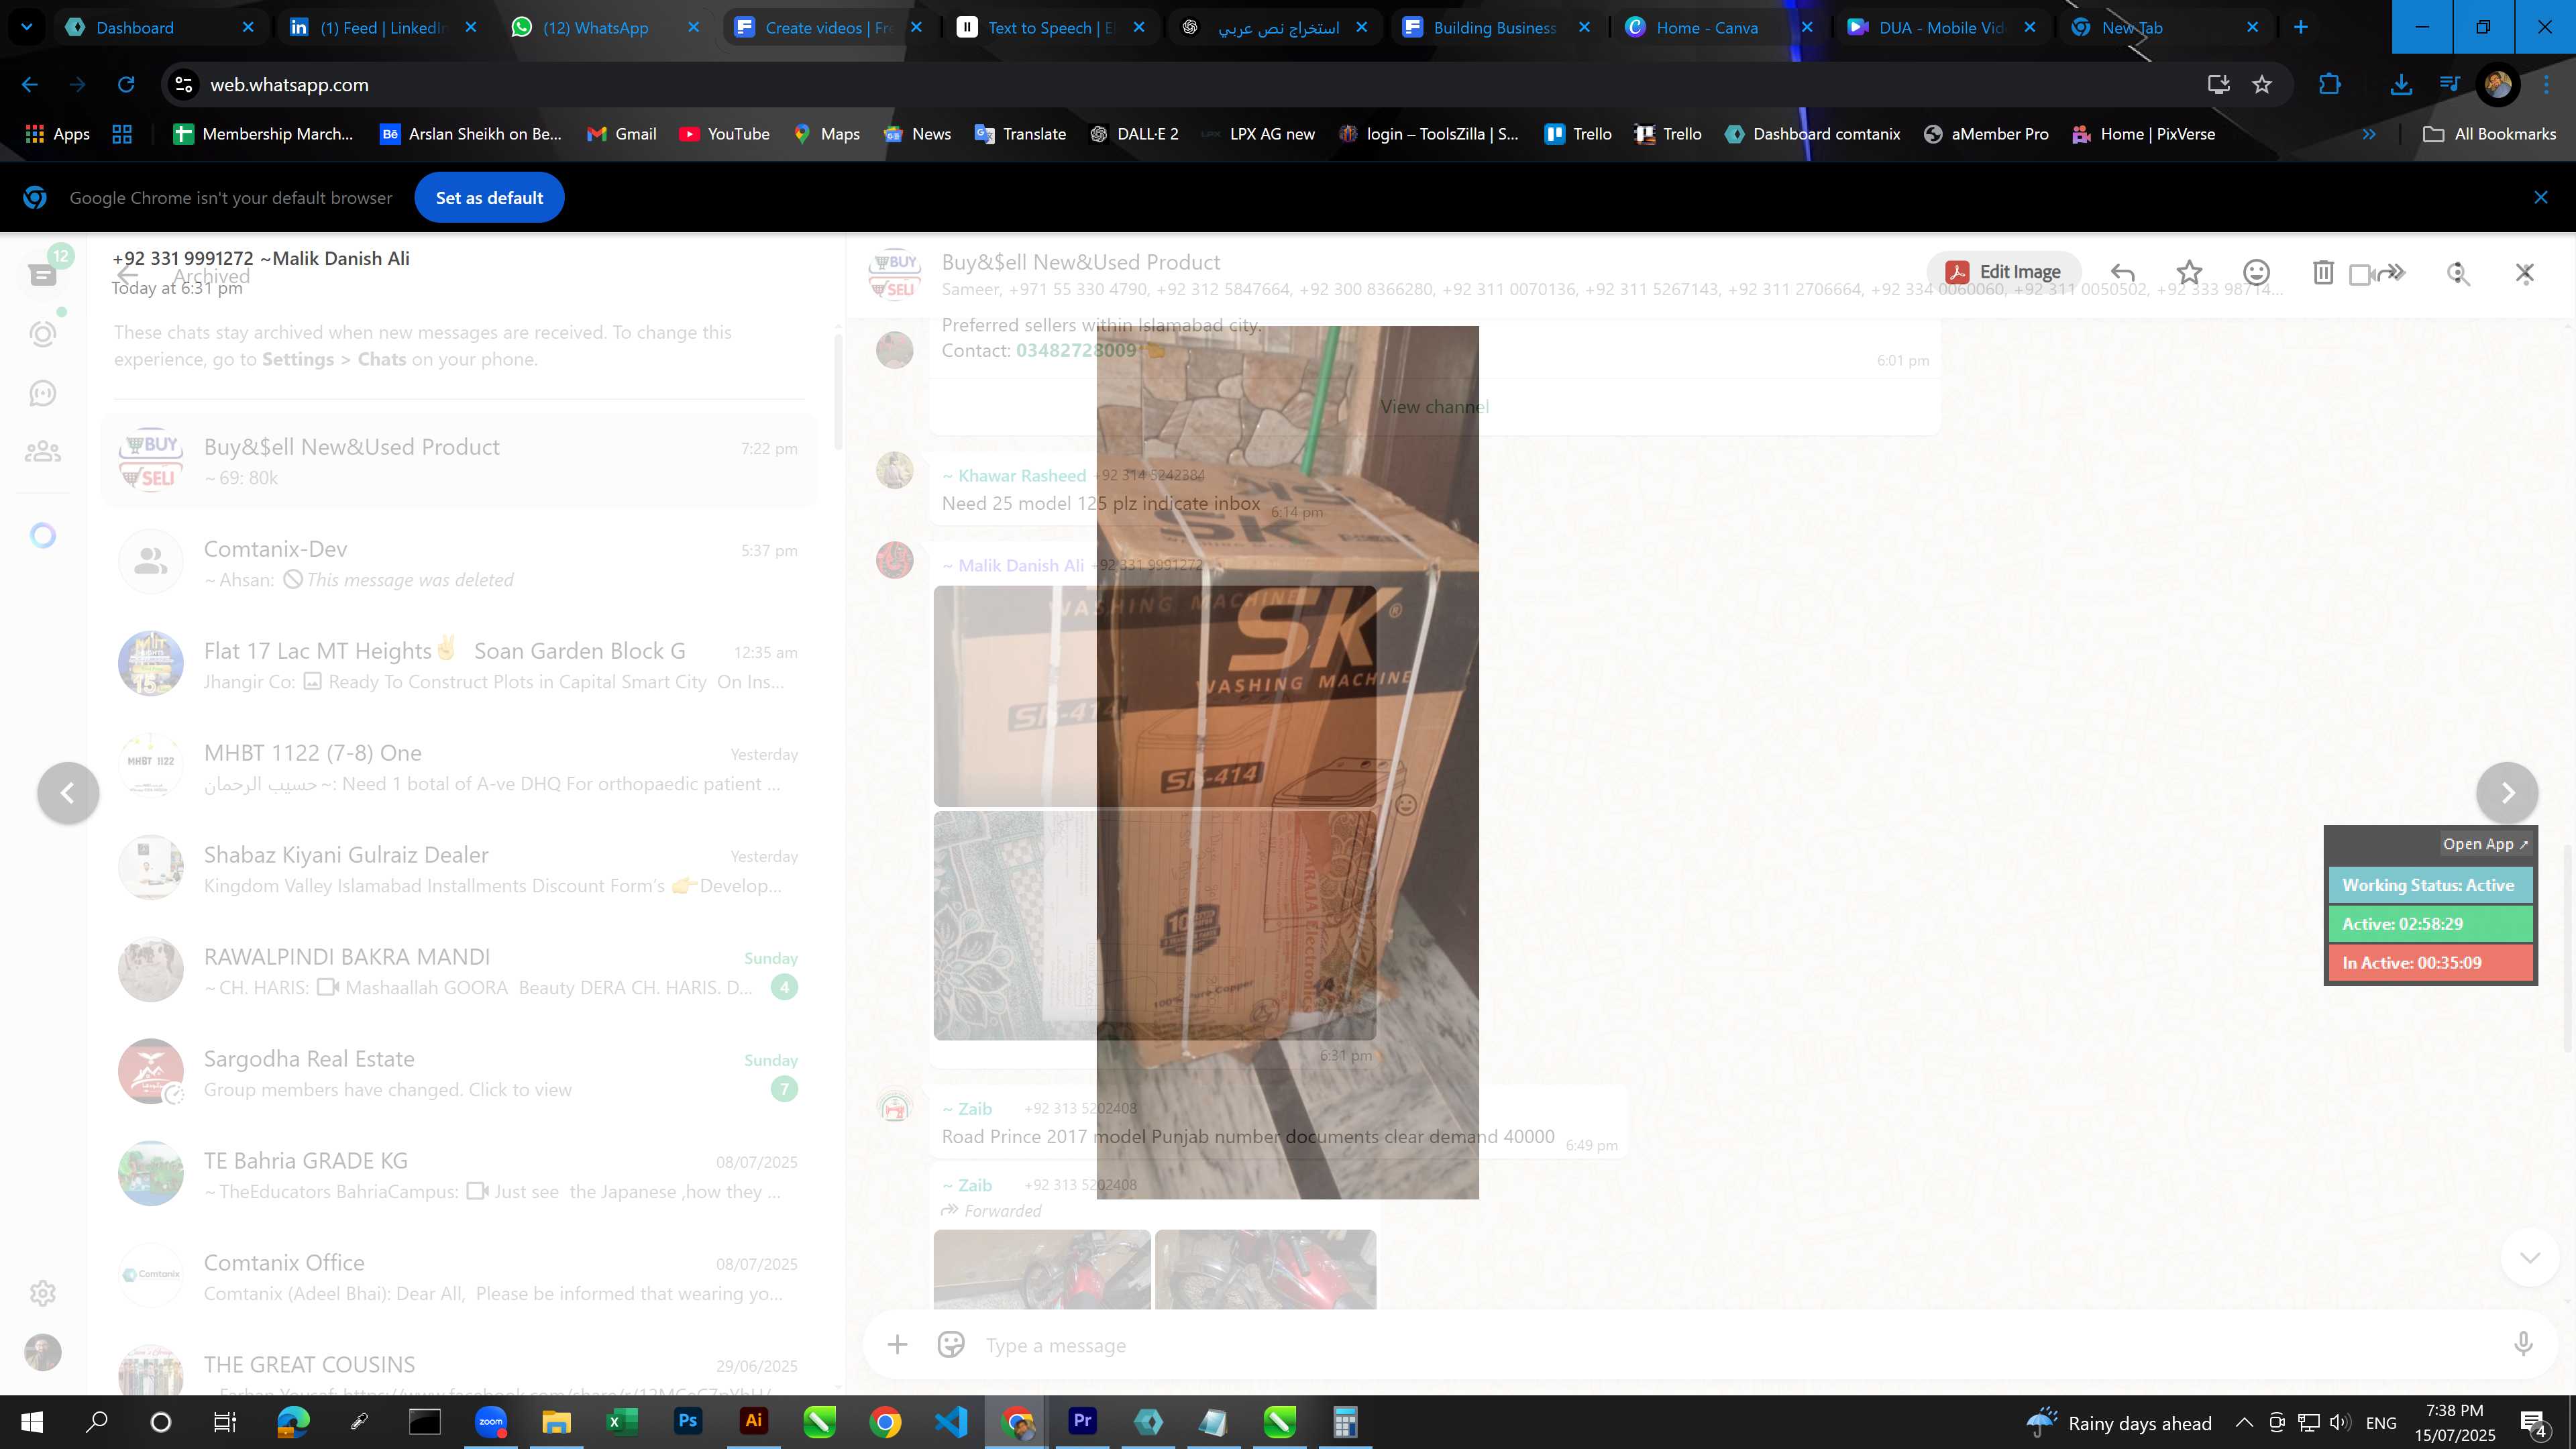
Task: Open the Comtanix Office chat
Action: [x=459, y=1277]
